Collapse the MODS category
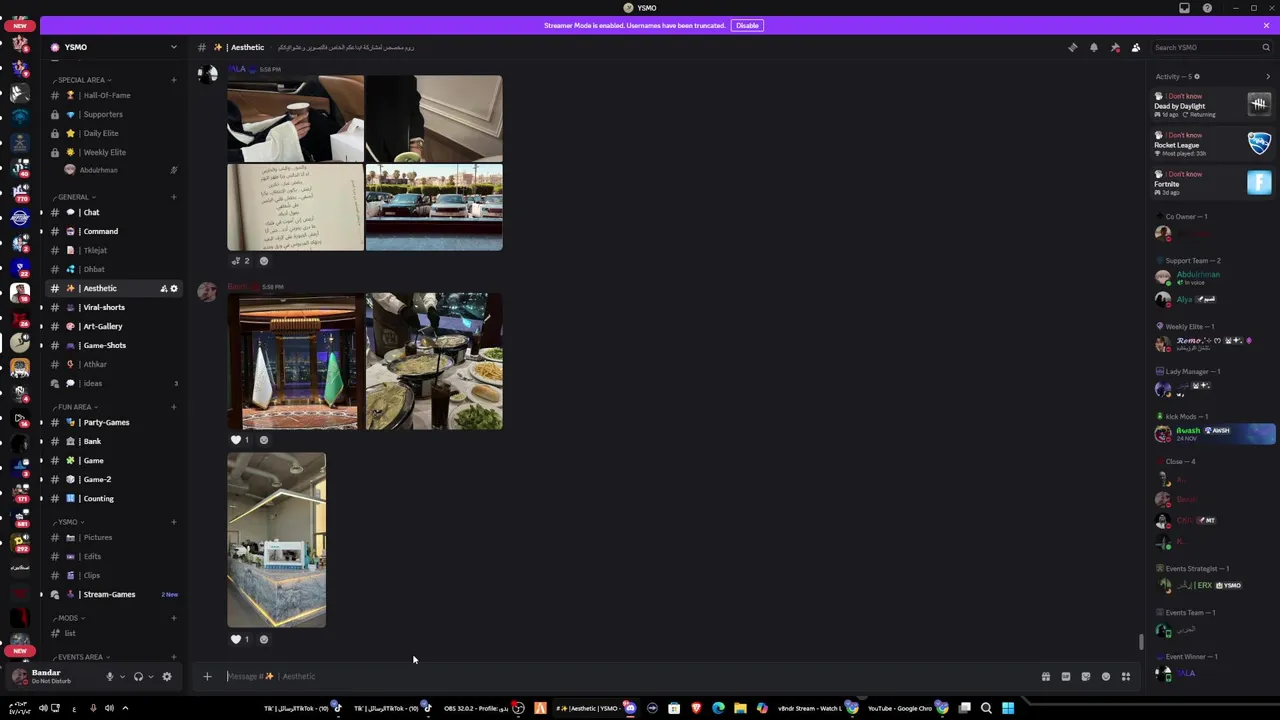This screenshot has height=720, width=1280. [68, 618]
